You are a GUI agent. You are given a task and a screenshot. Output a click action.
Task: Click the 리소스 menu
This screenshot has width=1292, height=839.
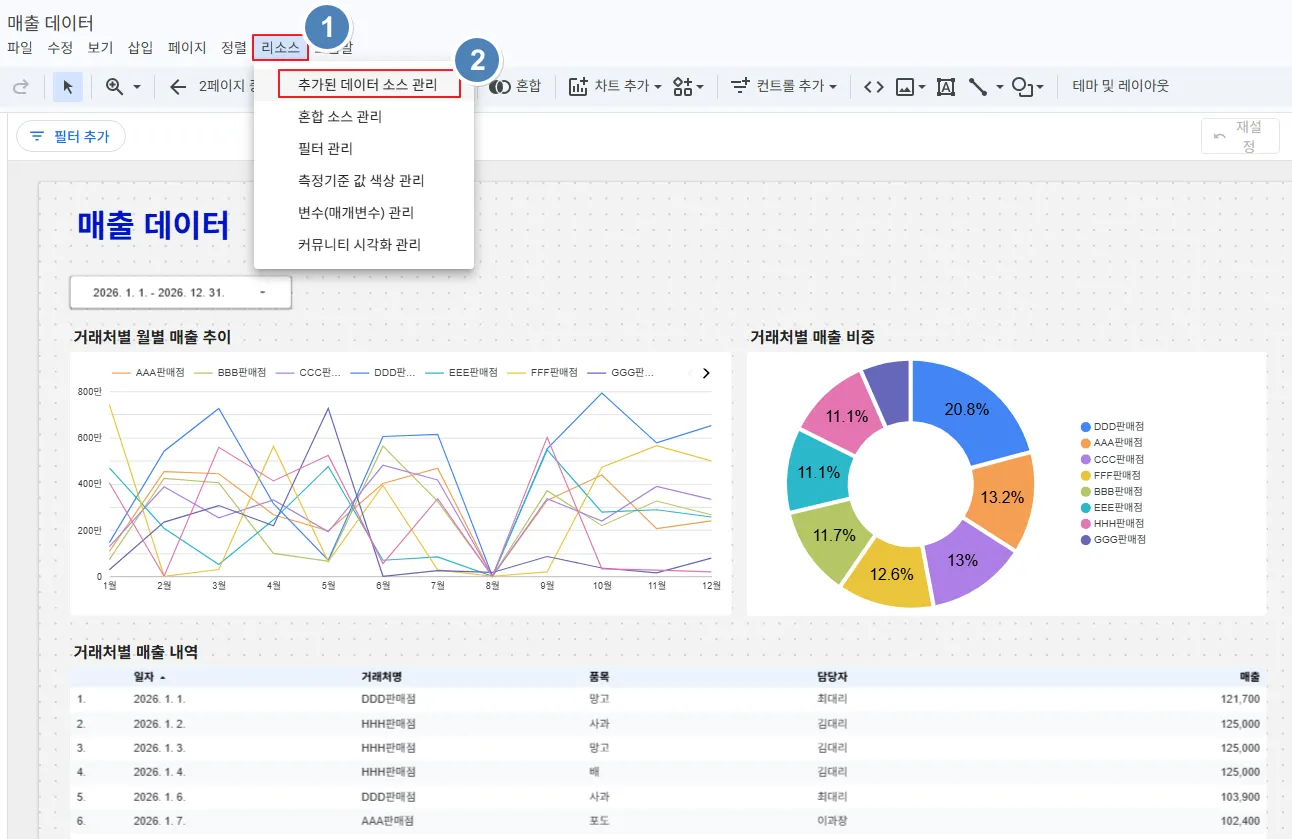click(x=280, y=47)
